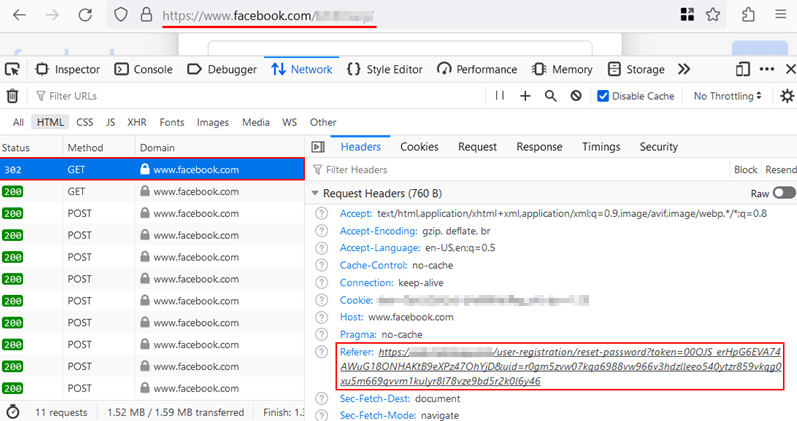Open request blocking icon

click(576, 96)
